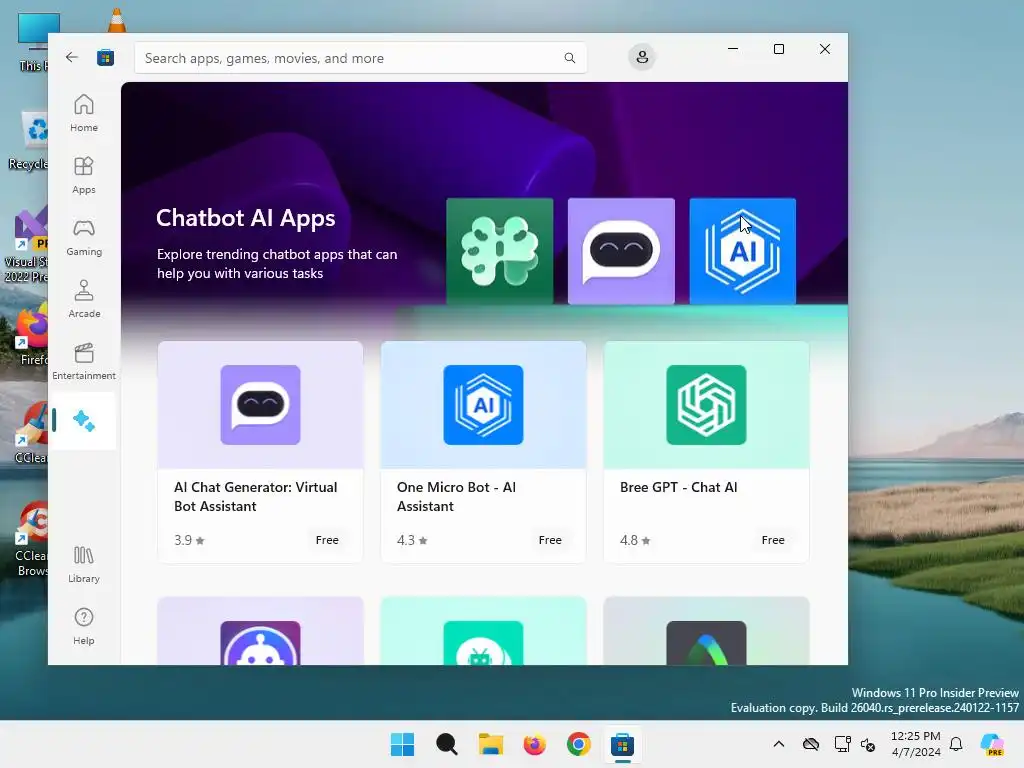This screenshot has width=1024, height=768.
Task: Open notifications bell icon
Action: coord(956,744)
